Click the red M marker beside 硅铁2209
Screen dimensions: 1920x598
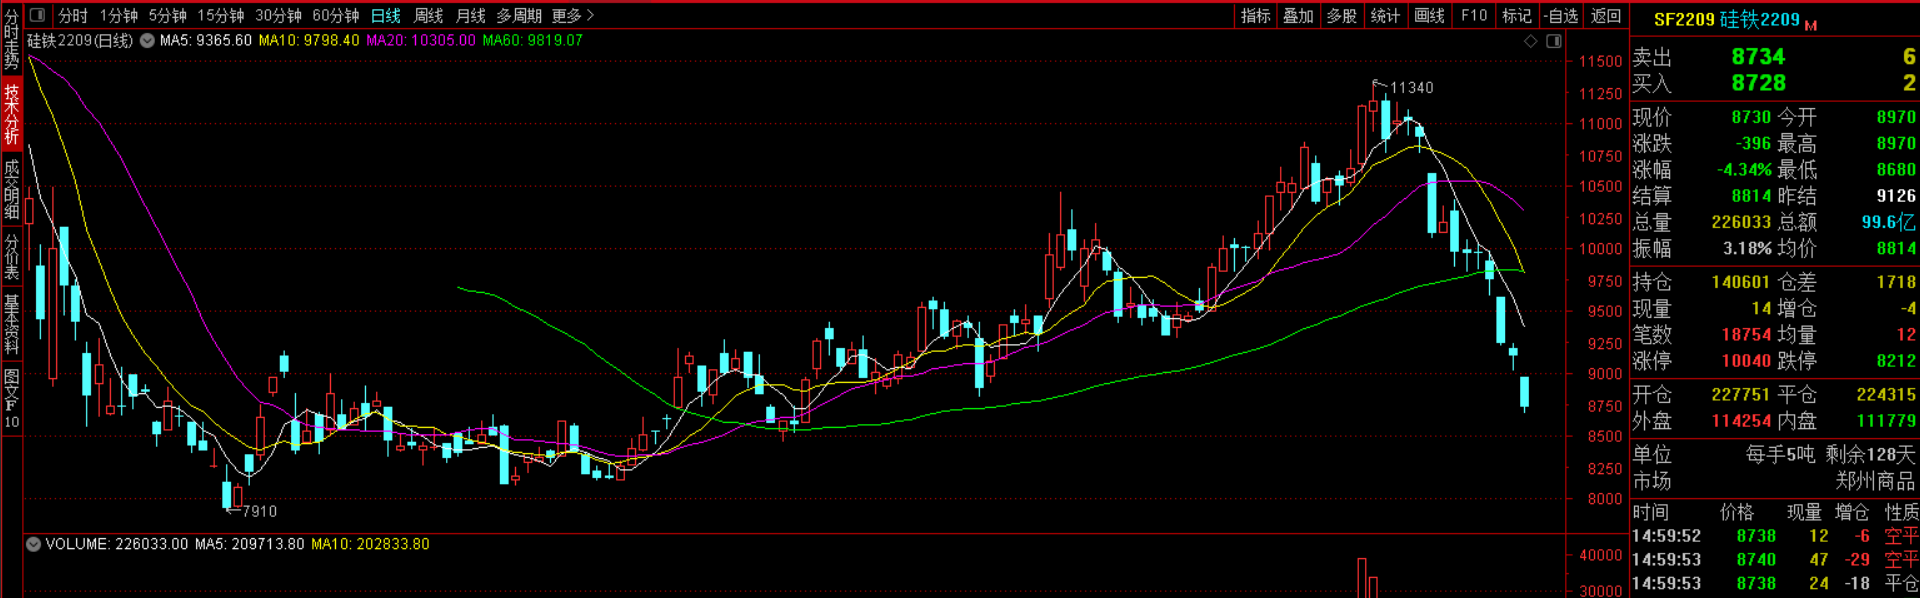click(1811, 25)
